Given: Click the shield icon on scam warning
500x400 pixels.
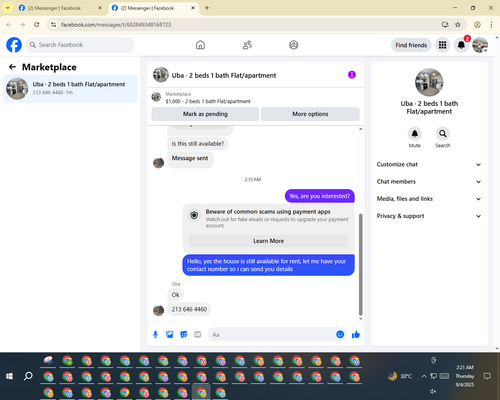Looking at the screenshot, I should pyautogui.click(x=194, y=215).
